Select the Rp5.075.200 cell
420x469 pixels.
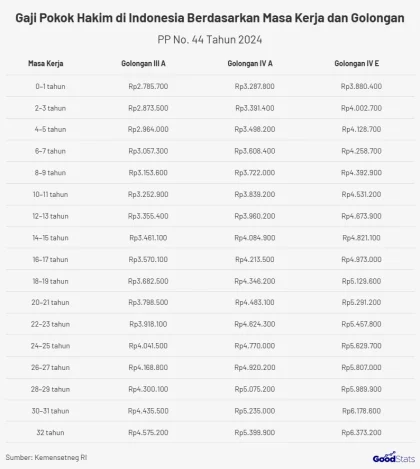[x=255, y=389]
